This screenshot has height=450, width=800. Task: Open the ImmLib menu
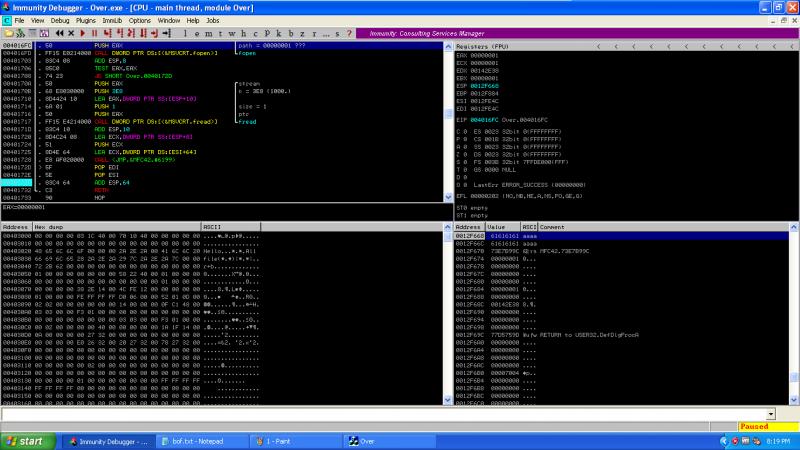112,20
